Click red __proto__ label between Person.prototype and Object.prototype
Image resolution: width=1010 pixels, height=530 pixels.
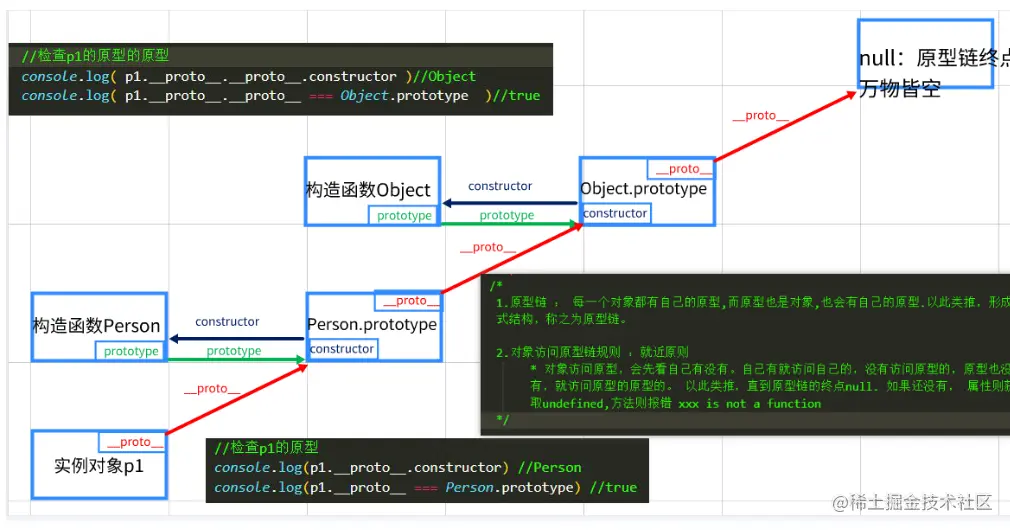click(x=488, y=247)
